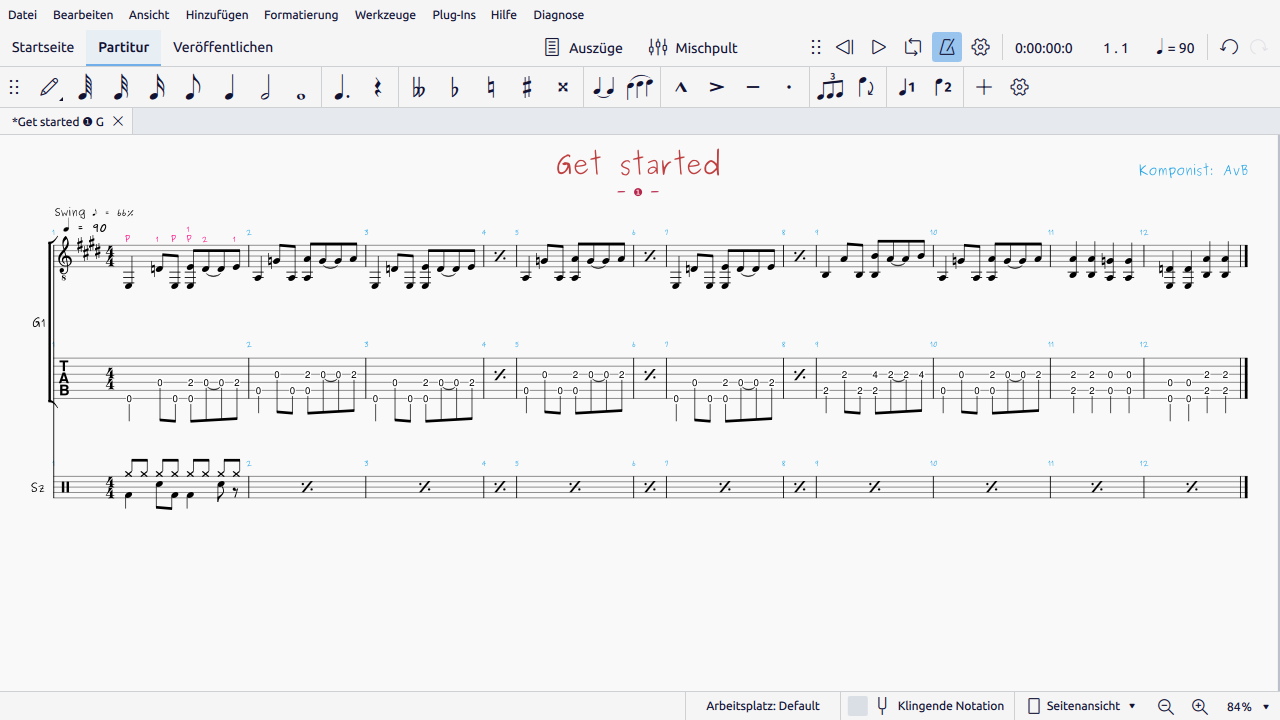Click the Auszüge parts button
The image size is (1280, 720).
(583, 47)
